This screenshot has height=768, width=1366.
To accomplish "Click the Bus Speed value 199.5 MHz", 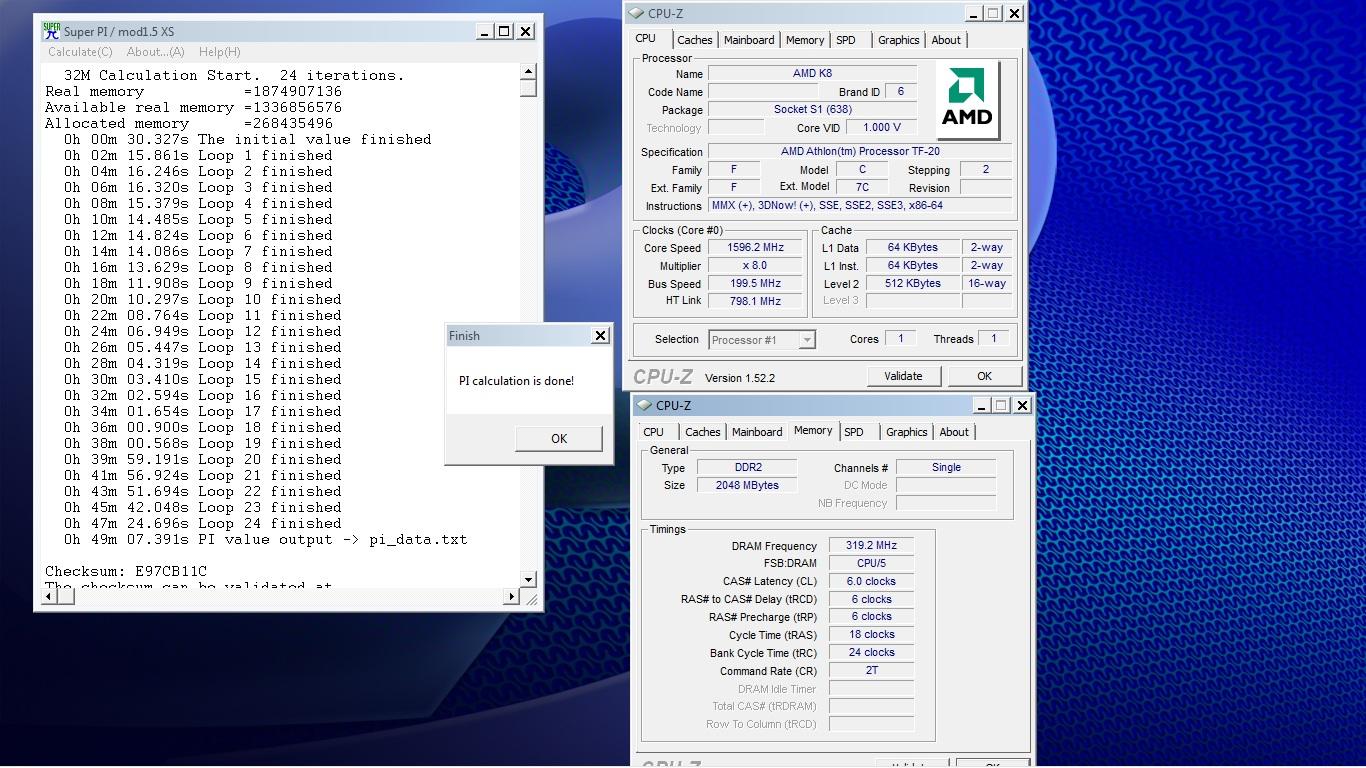I will click(755, 284).
